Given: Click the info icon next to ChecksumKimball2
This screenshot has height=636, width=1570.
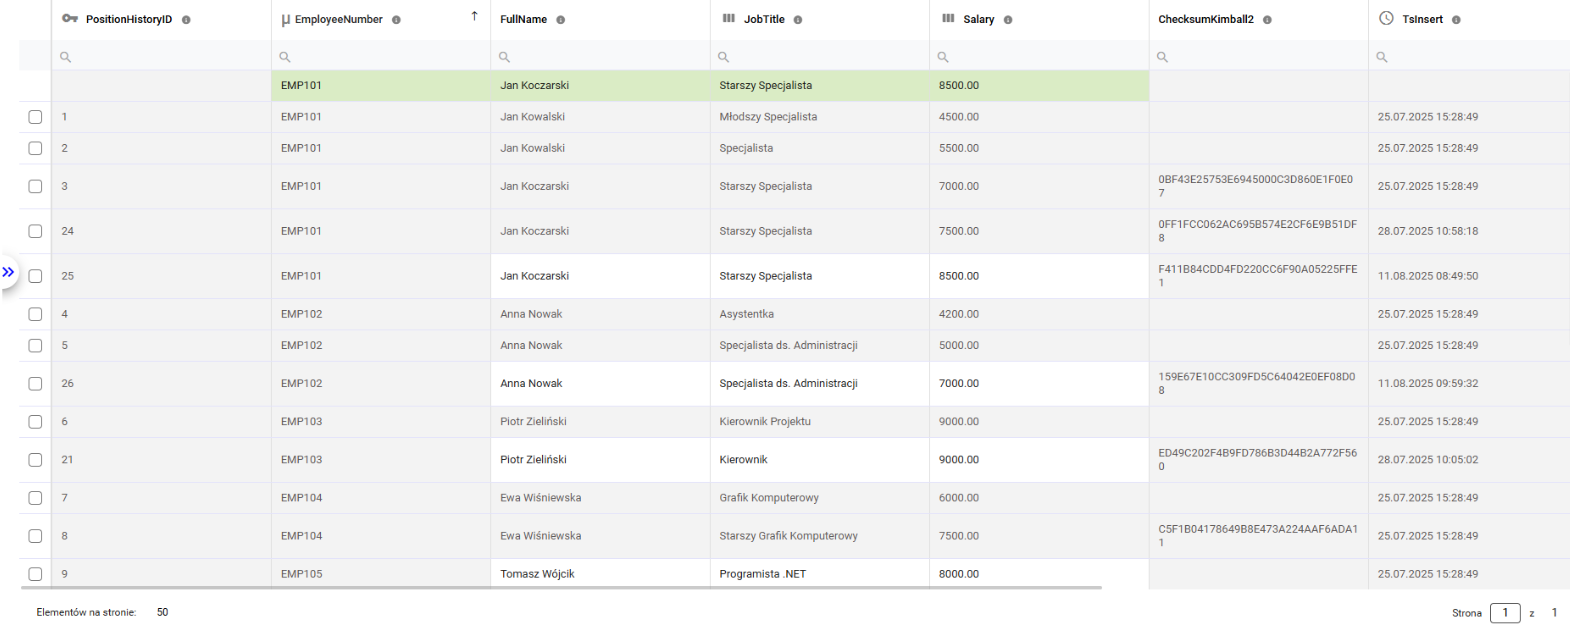Looking at the screenshot, I should tap(1267, 20).
